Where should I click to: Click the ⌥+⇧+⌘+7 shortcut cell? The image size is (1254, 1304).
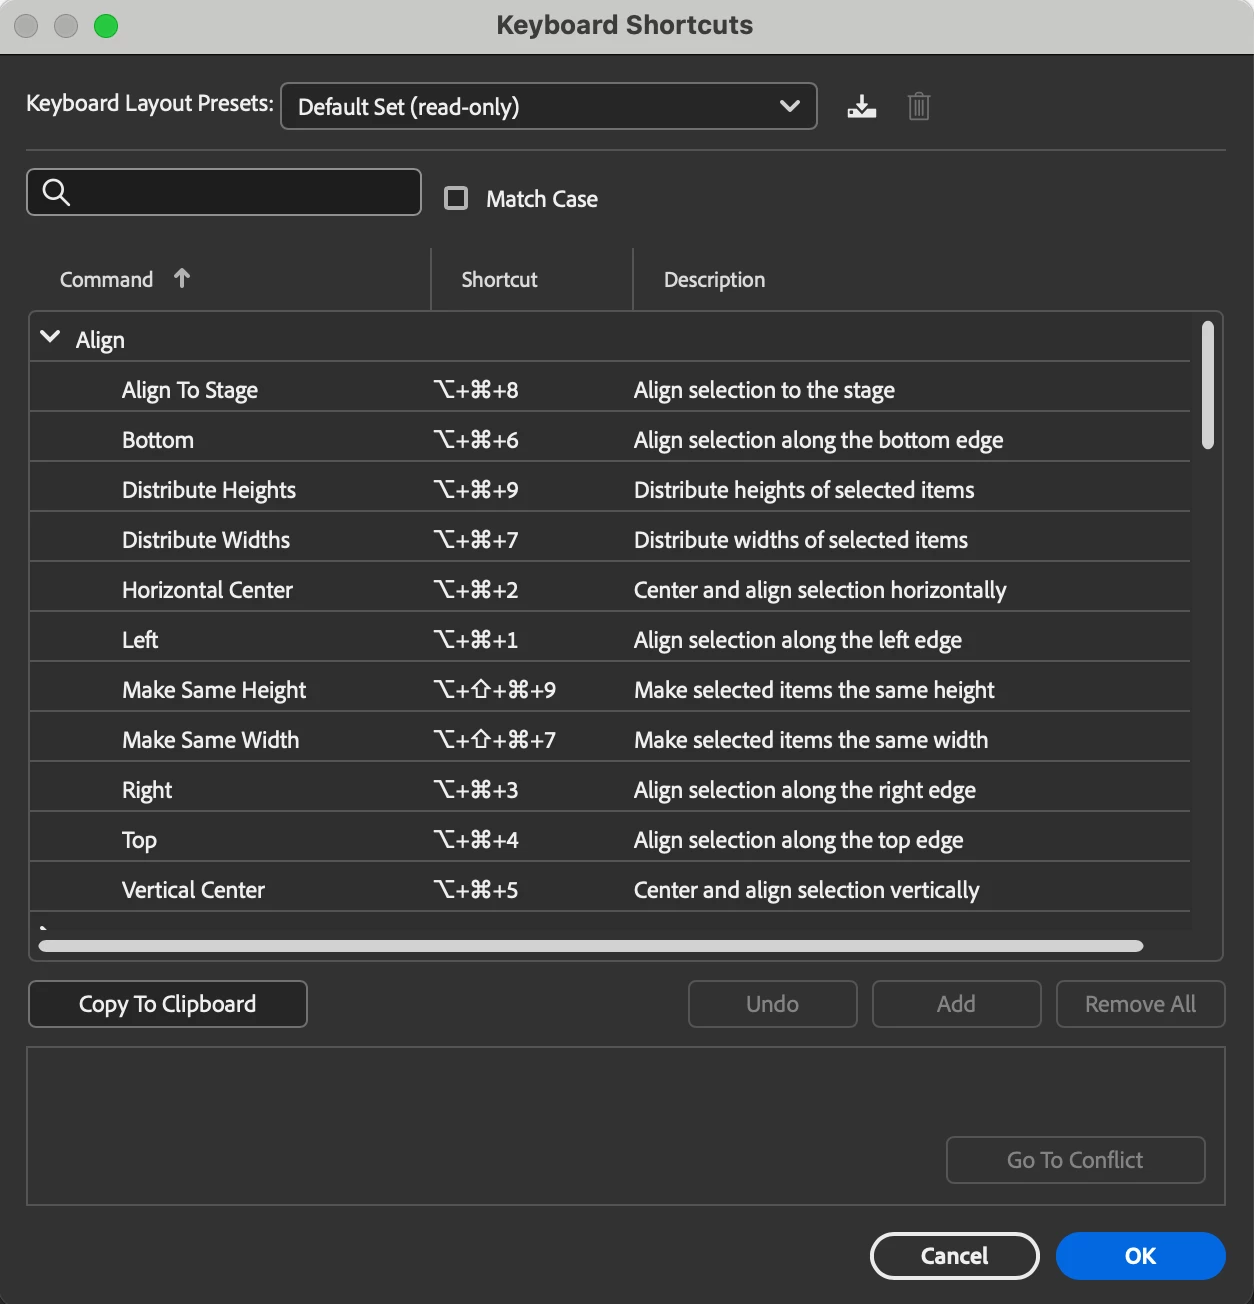[494, 740]
